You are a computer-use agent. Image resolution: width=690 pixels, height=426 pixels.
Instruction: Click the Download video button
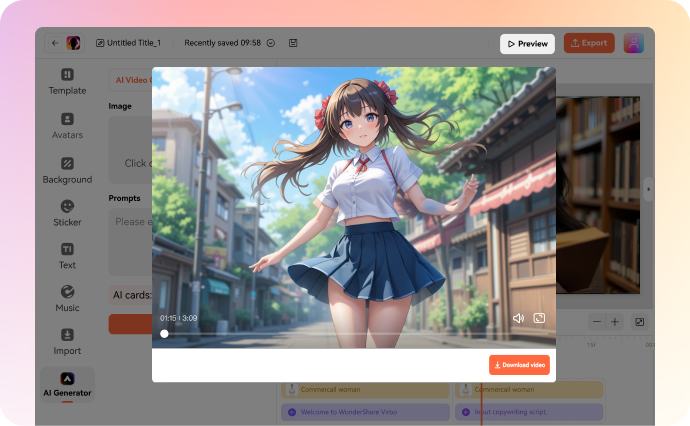click(519, 365)
